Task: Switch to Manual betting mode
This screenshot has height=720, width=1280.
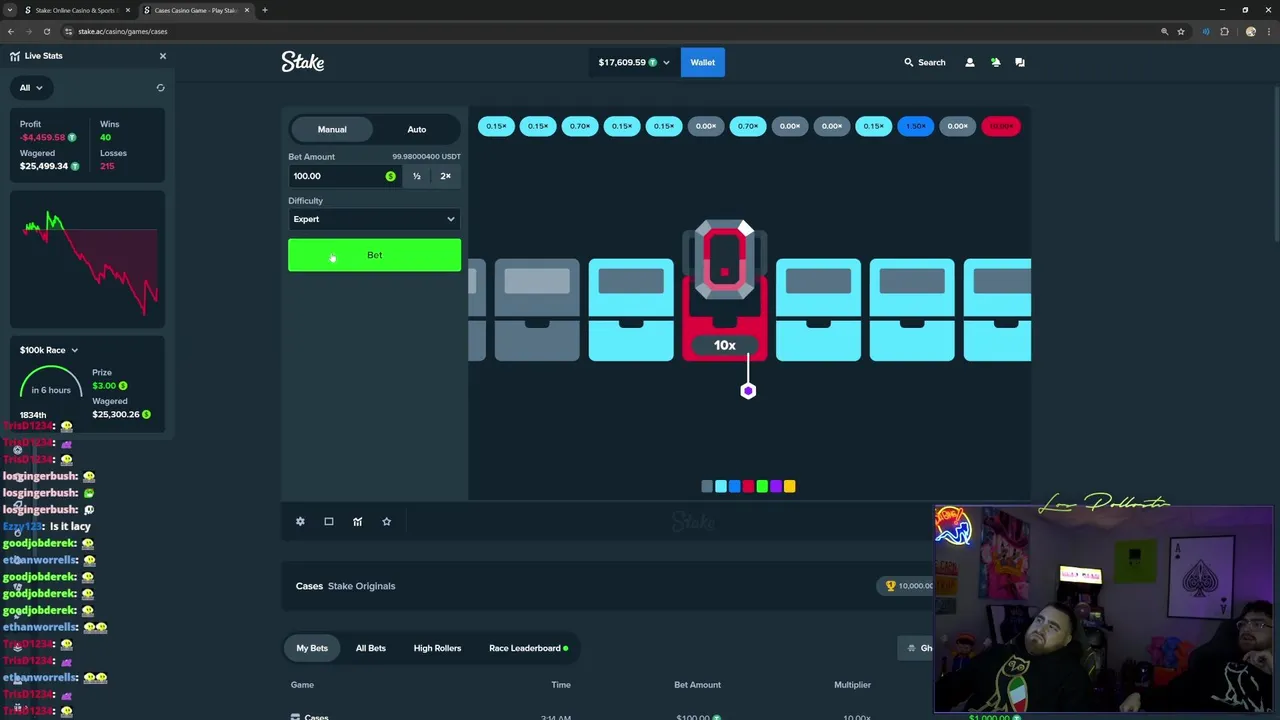Action: tap(332, 129)
